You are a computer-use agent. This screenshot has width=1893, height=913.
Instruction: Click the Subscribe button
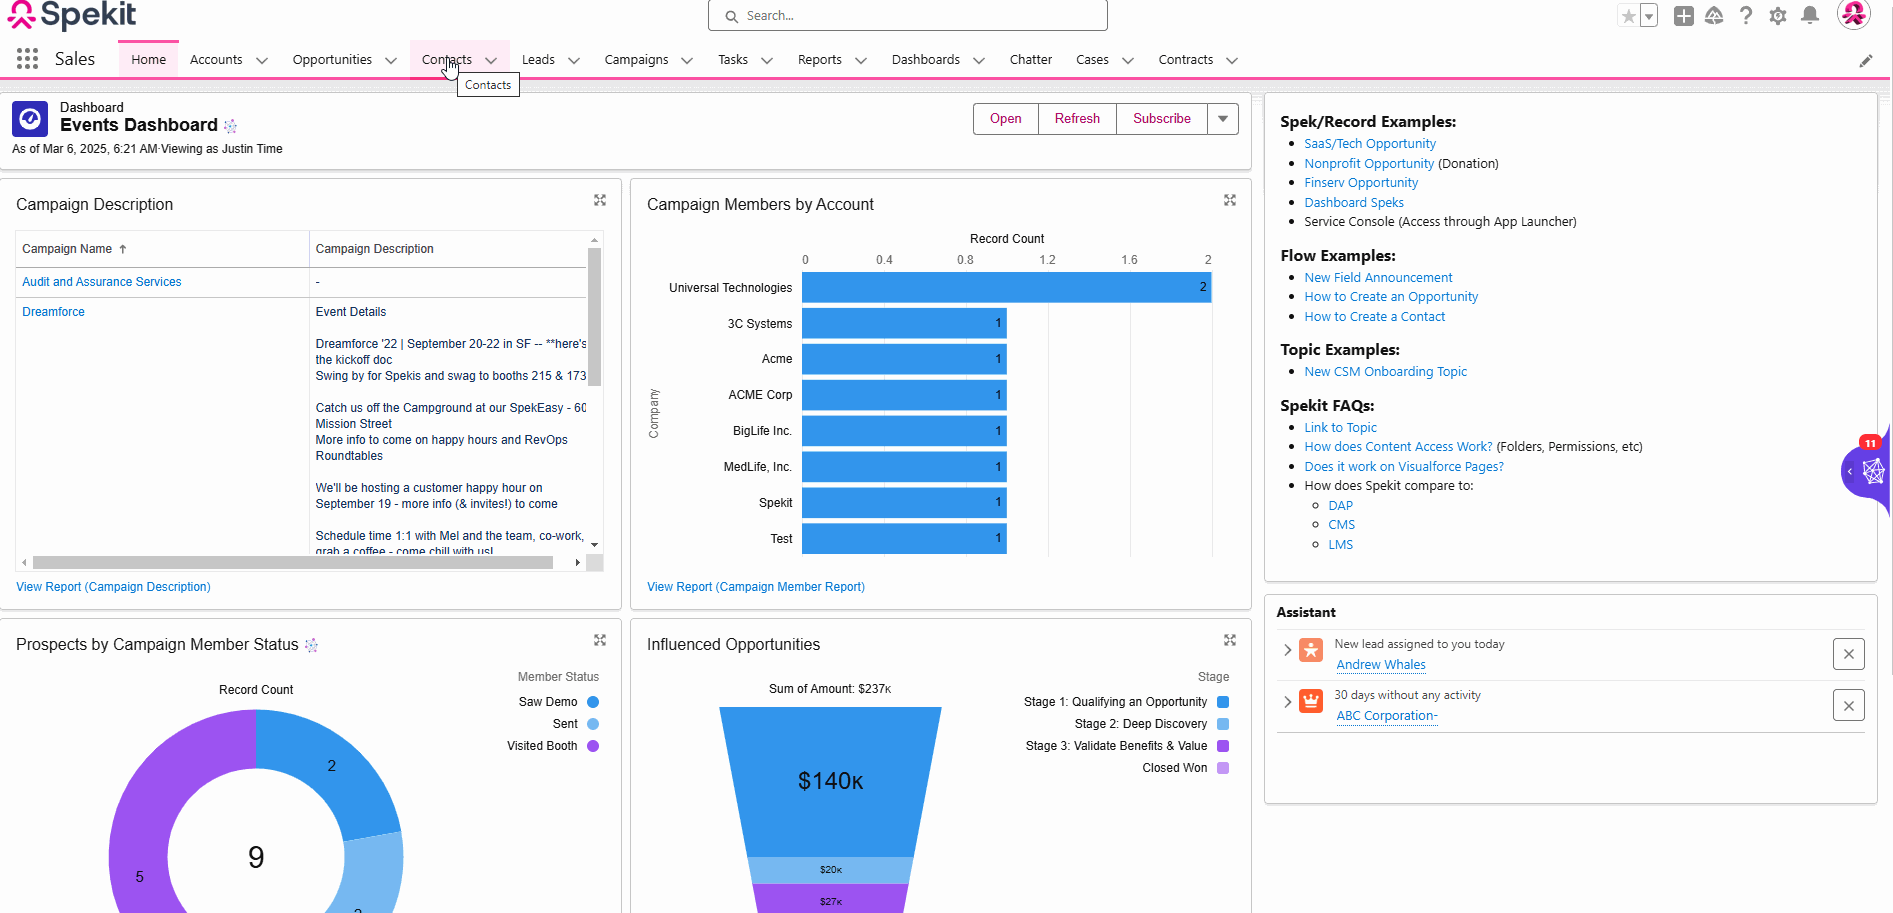point(1162,119)
